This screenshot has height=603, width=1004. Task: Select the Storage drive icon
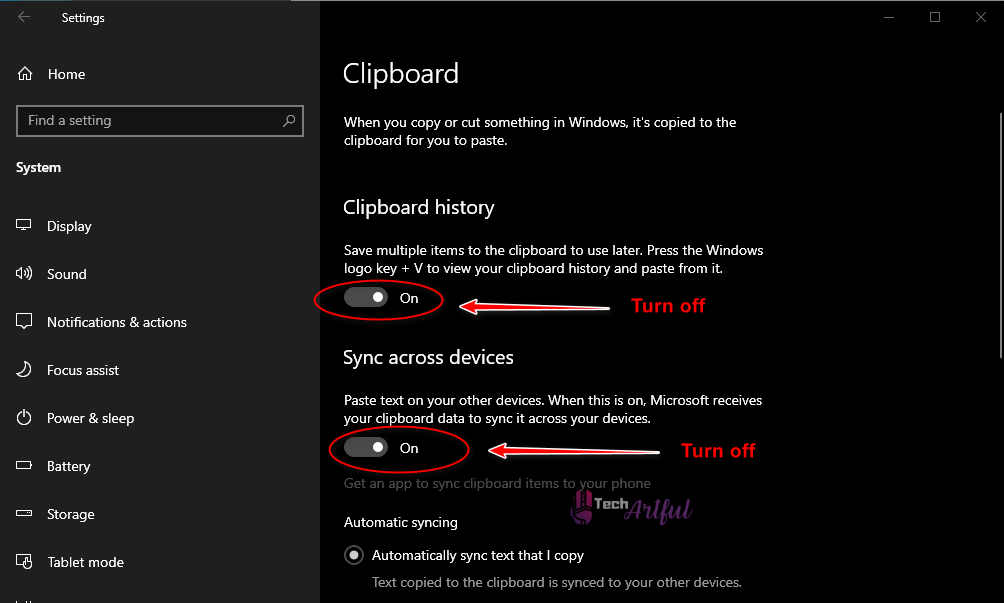23,513
